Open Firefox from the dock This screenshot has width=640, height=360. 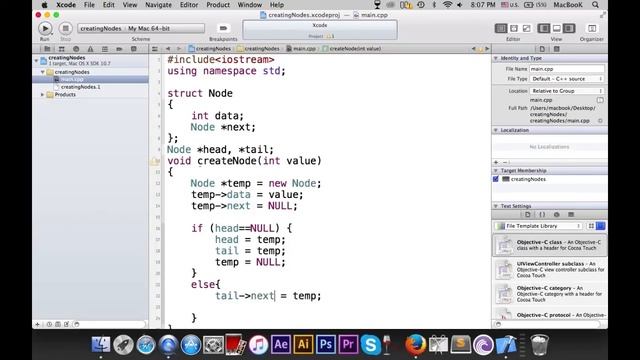click(x=415, y=344)
